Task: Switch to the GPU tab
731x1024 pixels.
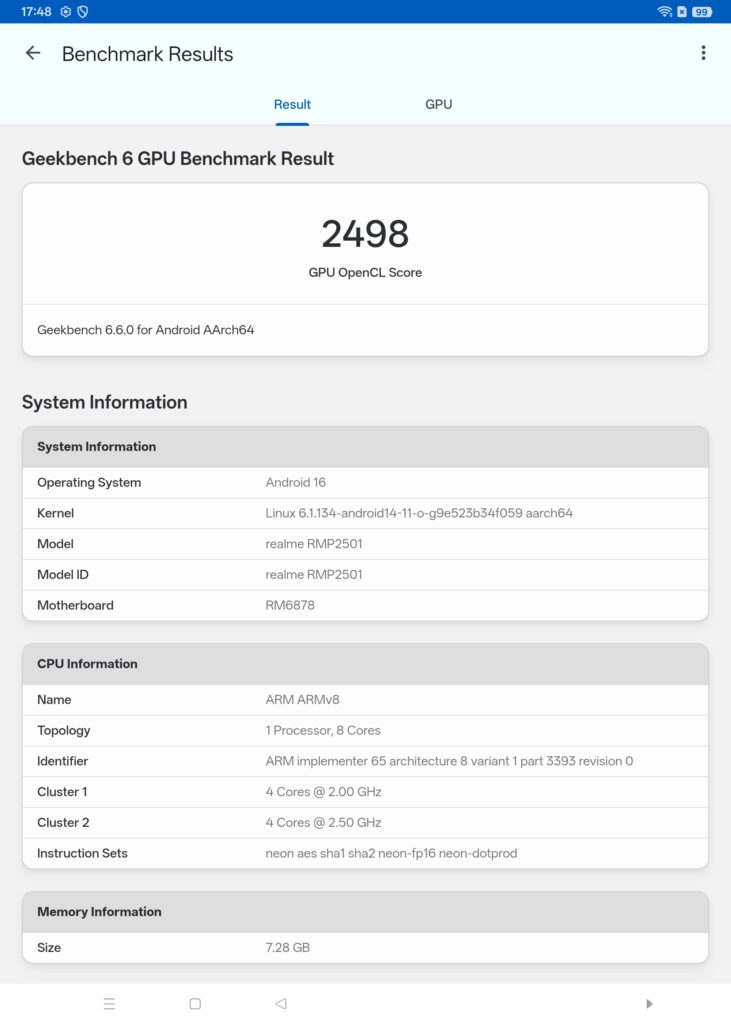Action: coord(438,104)
